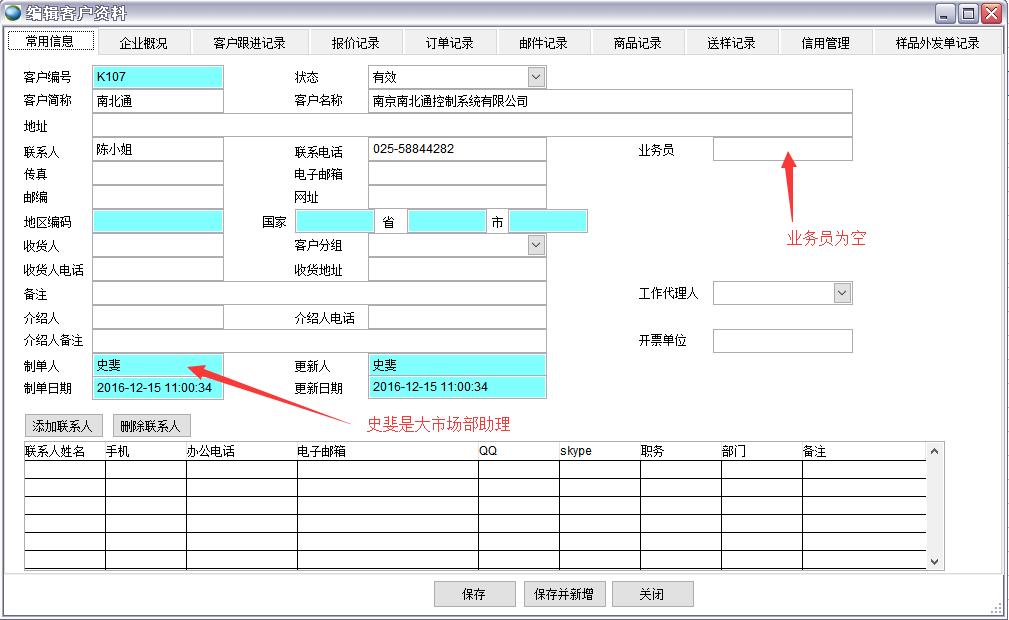
Task: Focus the 电子邮箱 input field
Action: point(457,174)
